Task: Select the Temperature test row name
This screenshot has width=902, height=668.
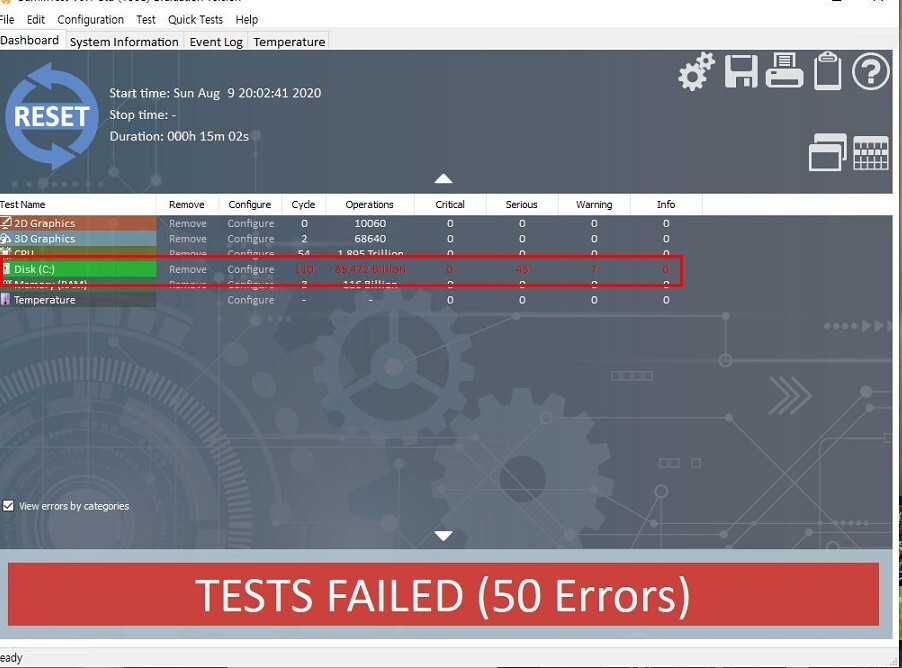Action: [45, 300]
